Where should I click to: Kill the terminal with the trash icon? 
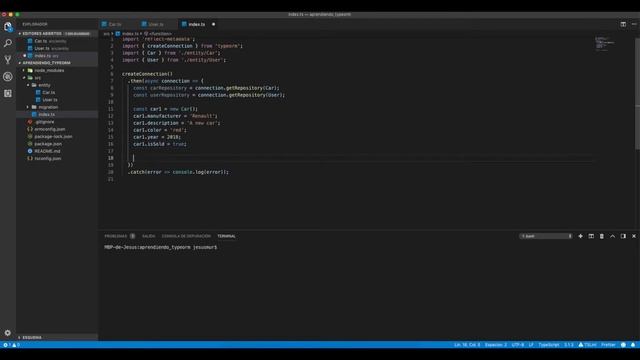pos(602,236)
